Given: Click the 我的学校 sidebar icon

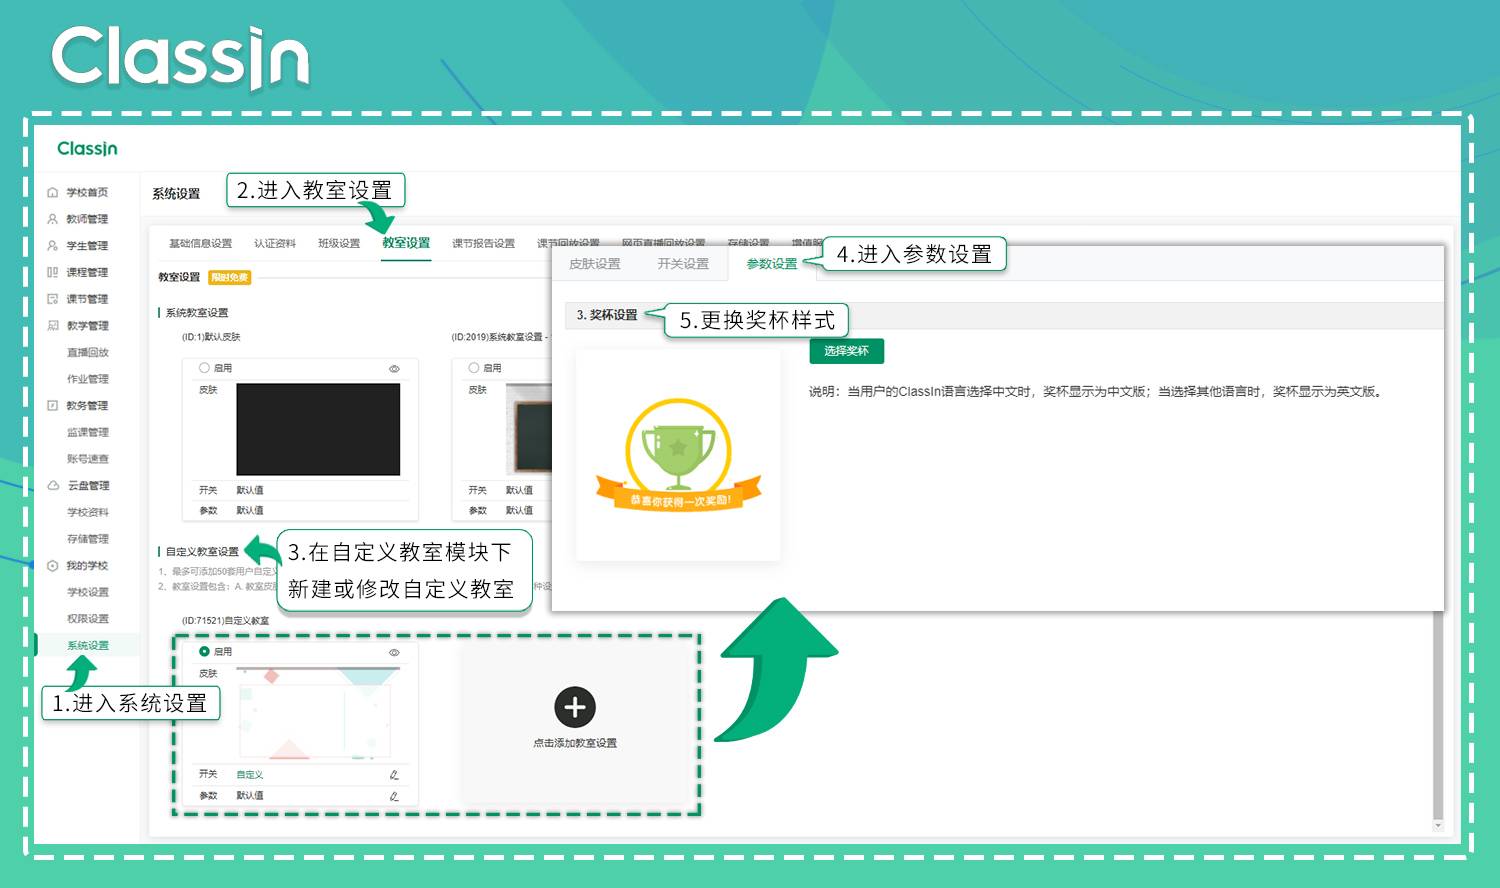Looking at the screenshot, I should click(53, 565).
